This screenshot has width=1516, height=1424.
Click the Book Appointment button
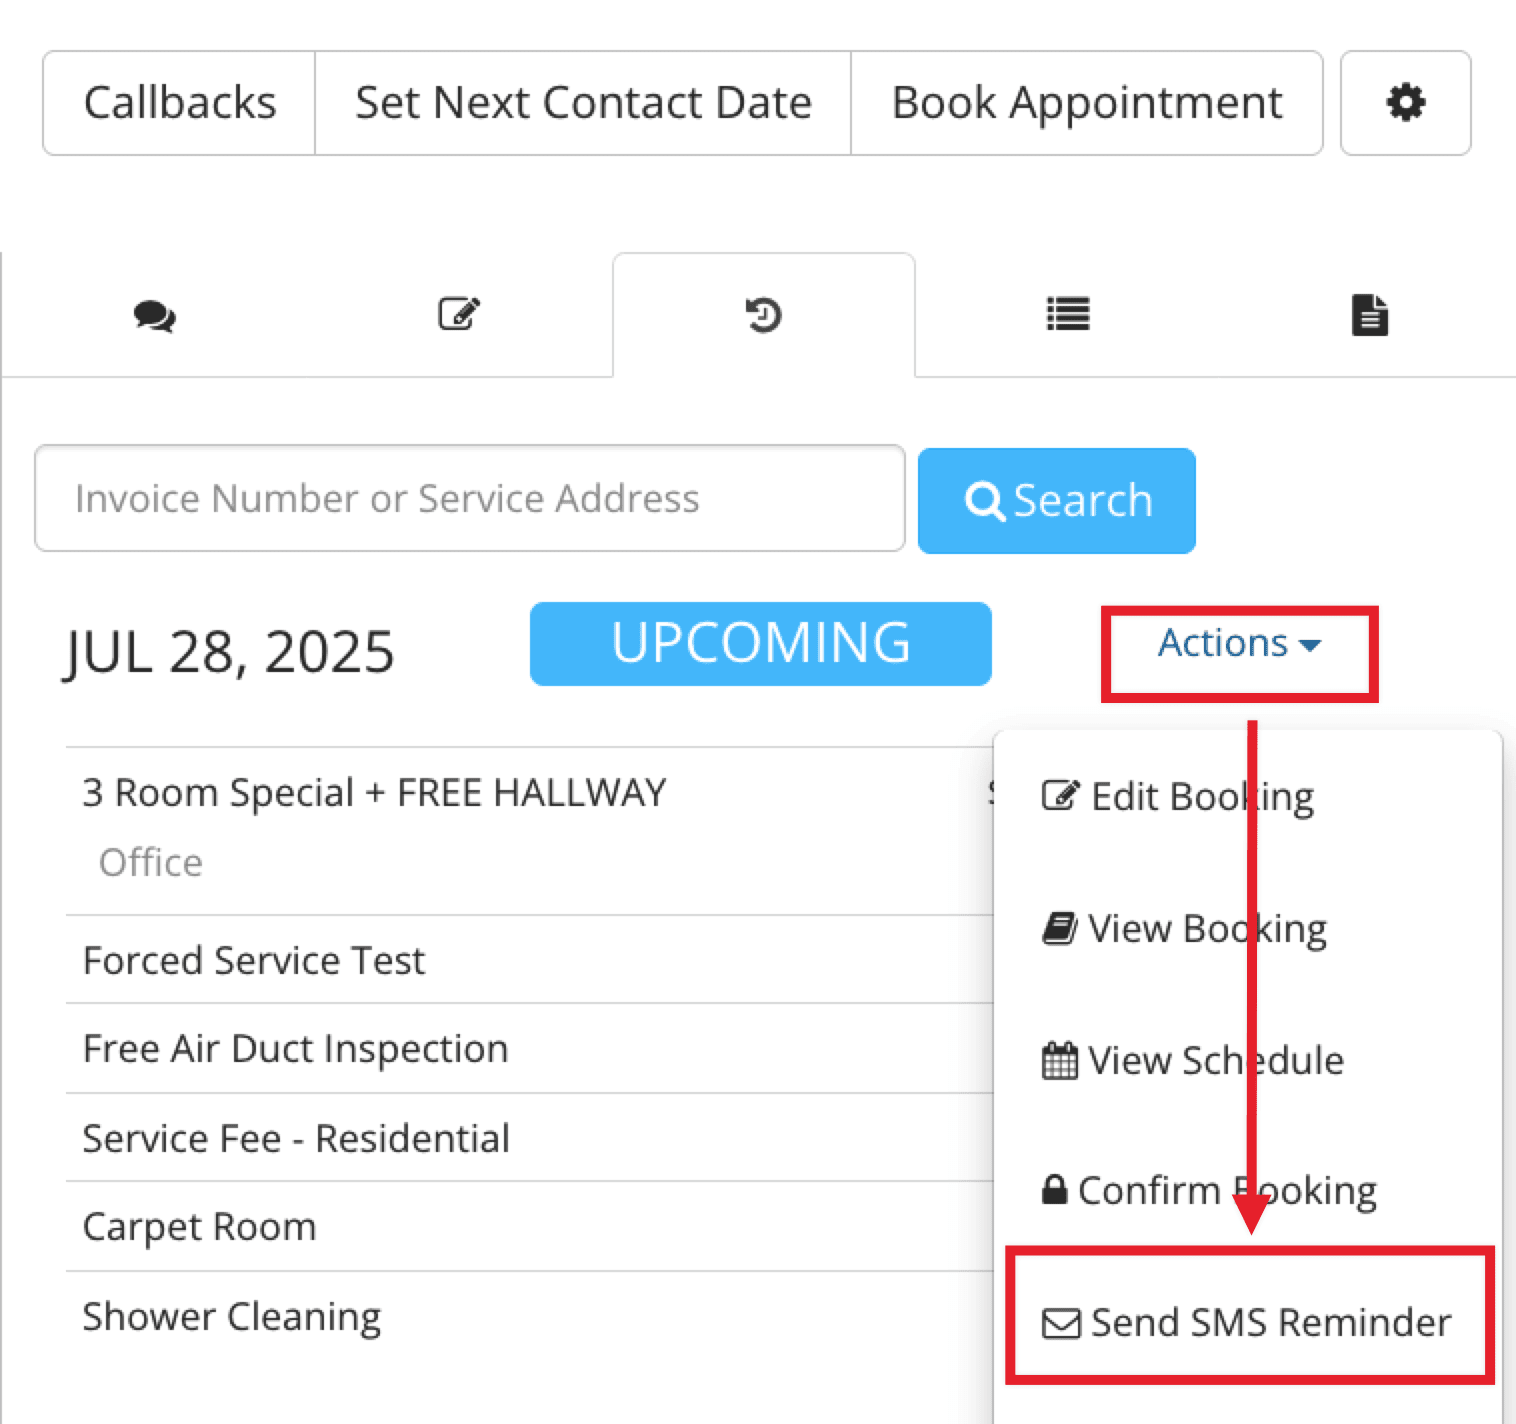tap(1087, 103)
